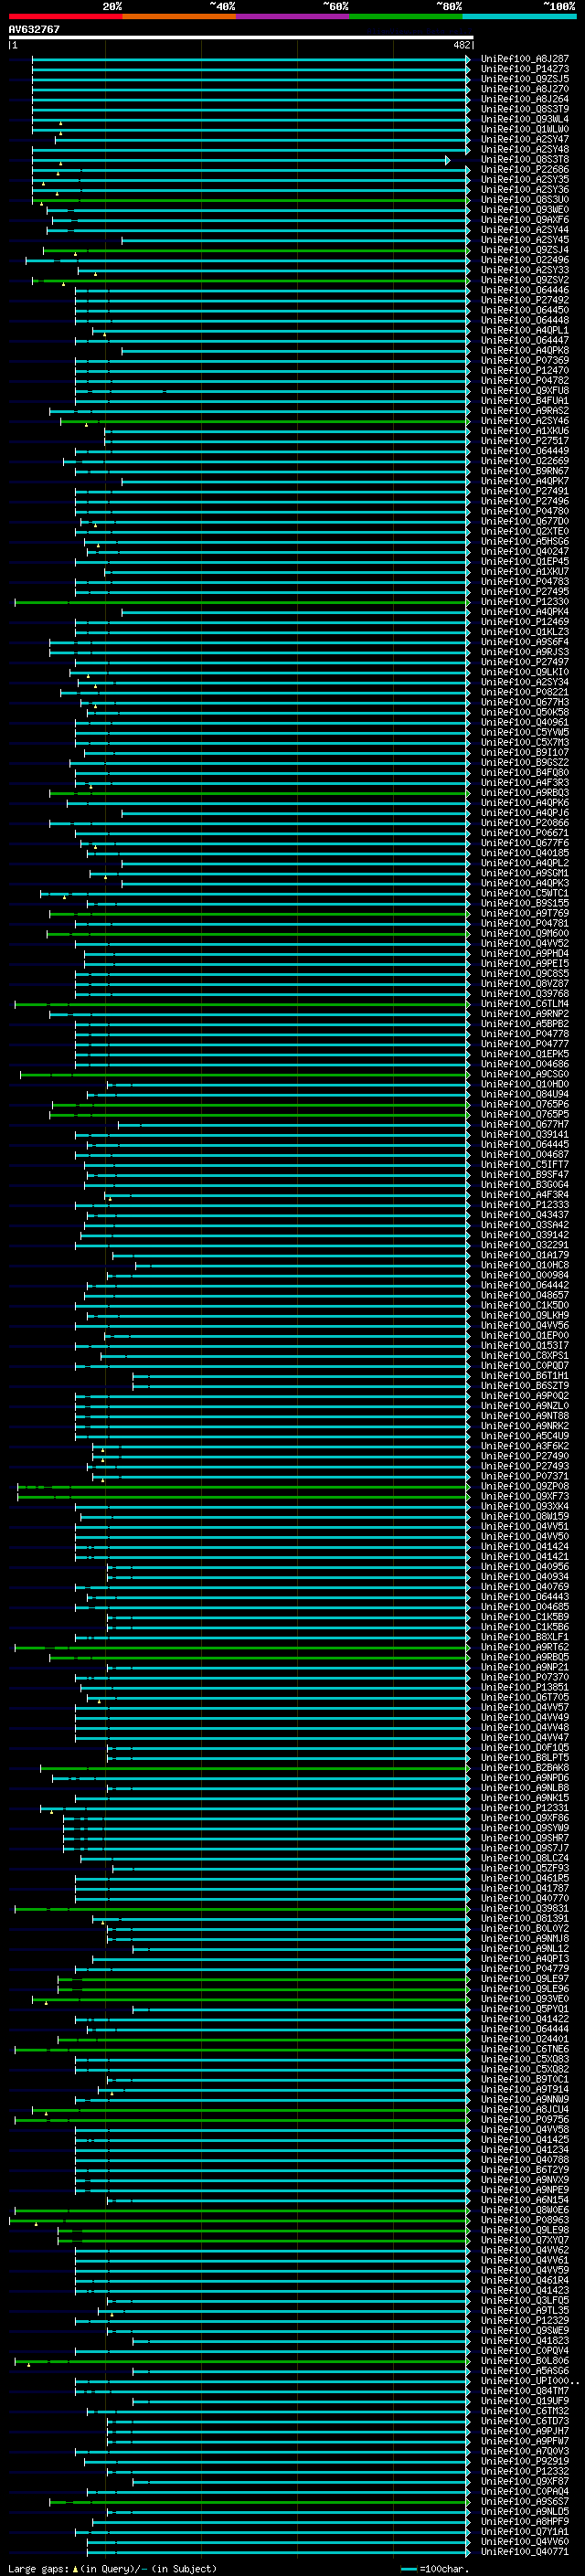Screen dimensions: 585x2576
Task: Select the UniRef100_P12330 label
Action: [525, 602]
